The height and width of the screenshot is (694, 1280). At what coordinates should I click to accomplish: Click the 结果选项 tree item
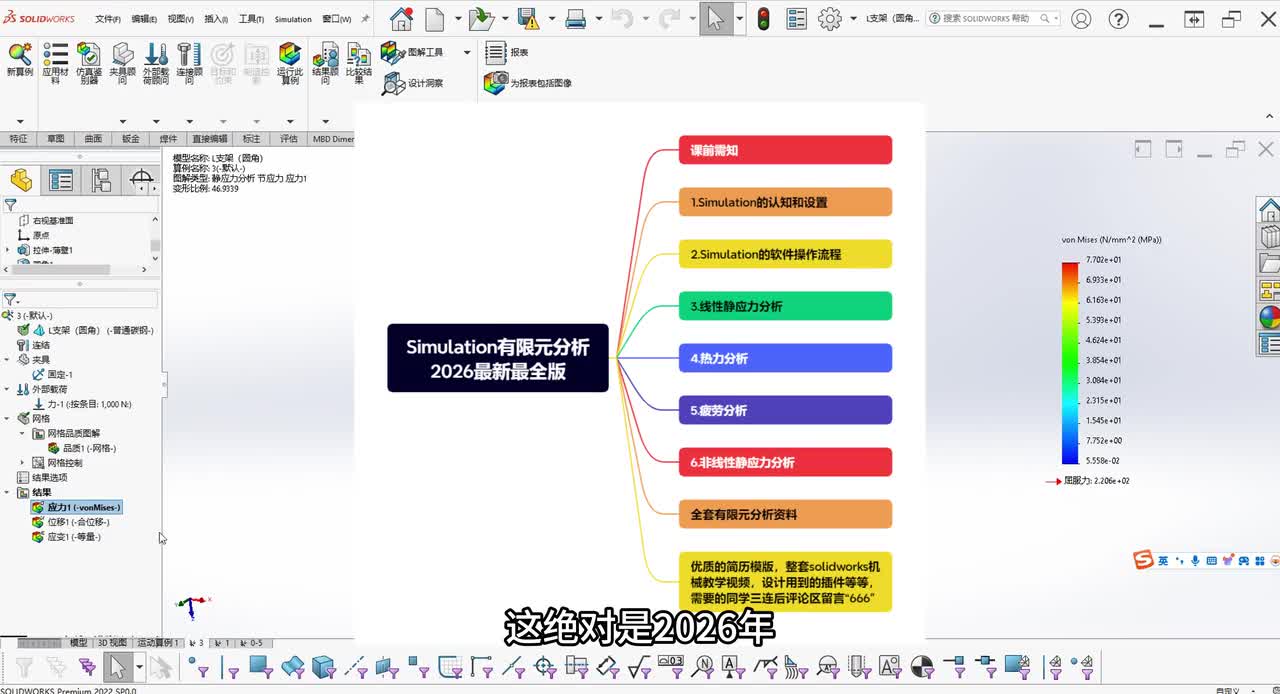pos(41,478)
